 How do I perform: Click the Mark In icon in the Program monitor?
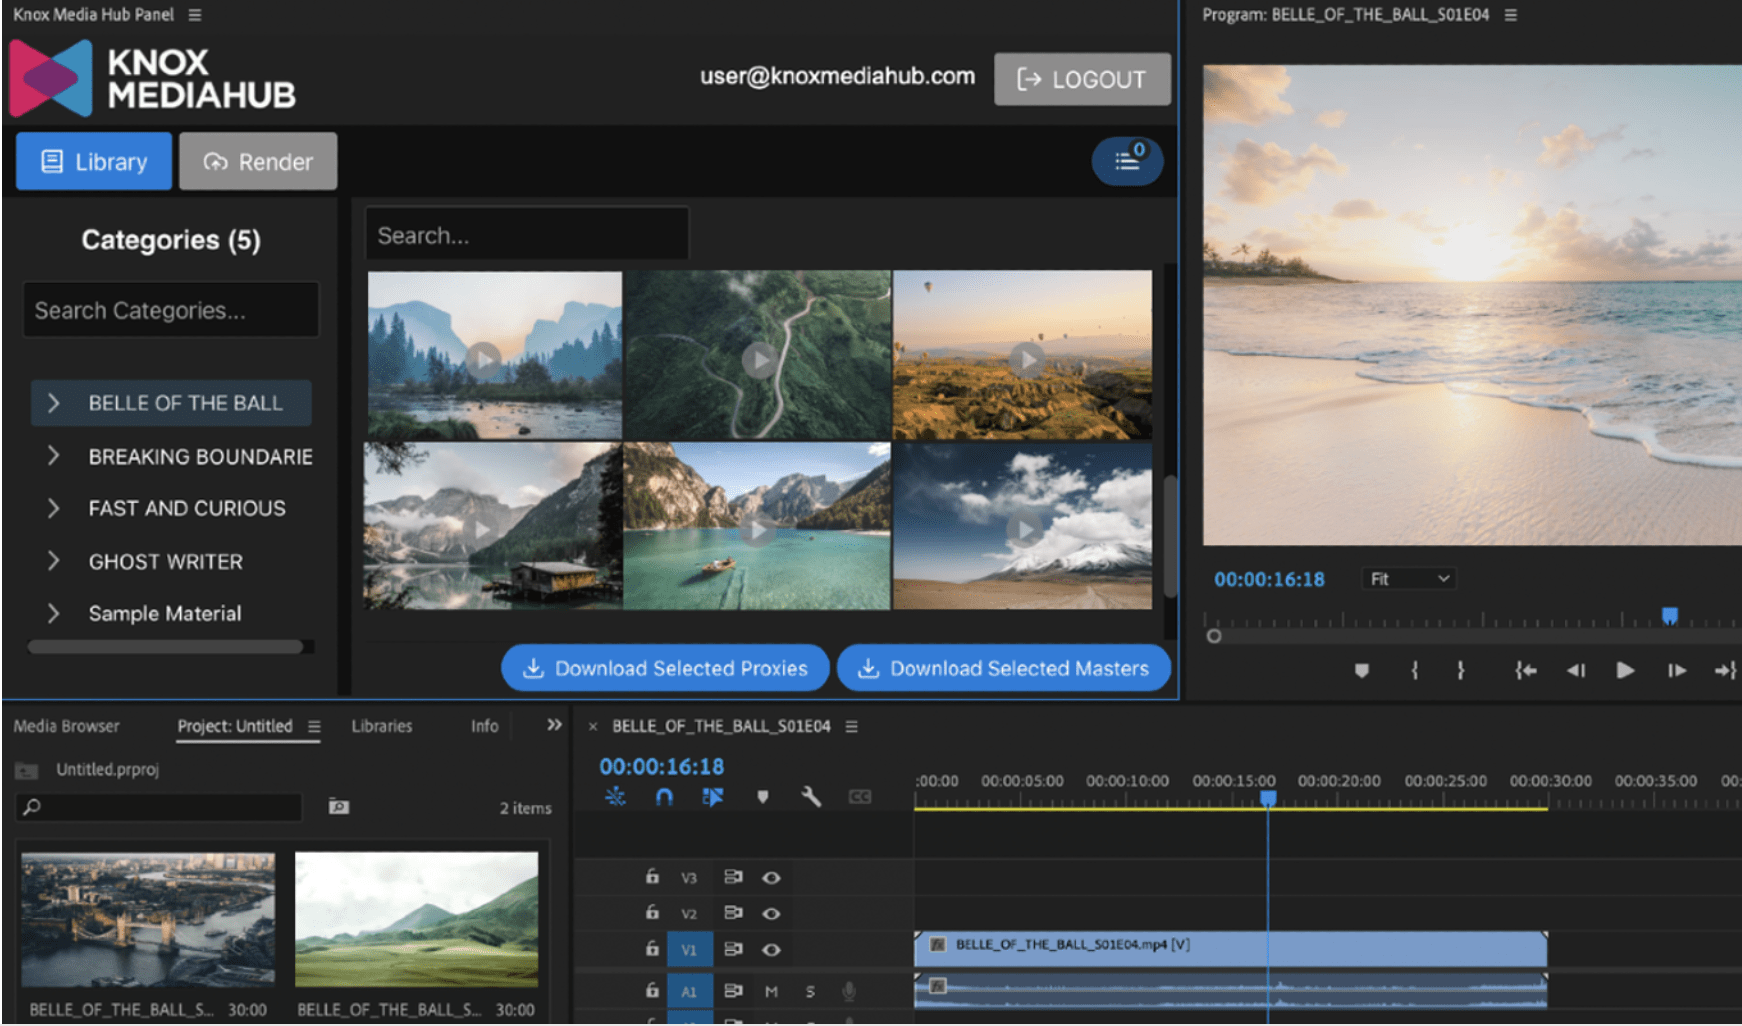(x=1415, y=671)
